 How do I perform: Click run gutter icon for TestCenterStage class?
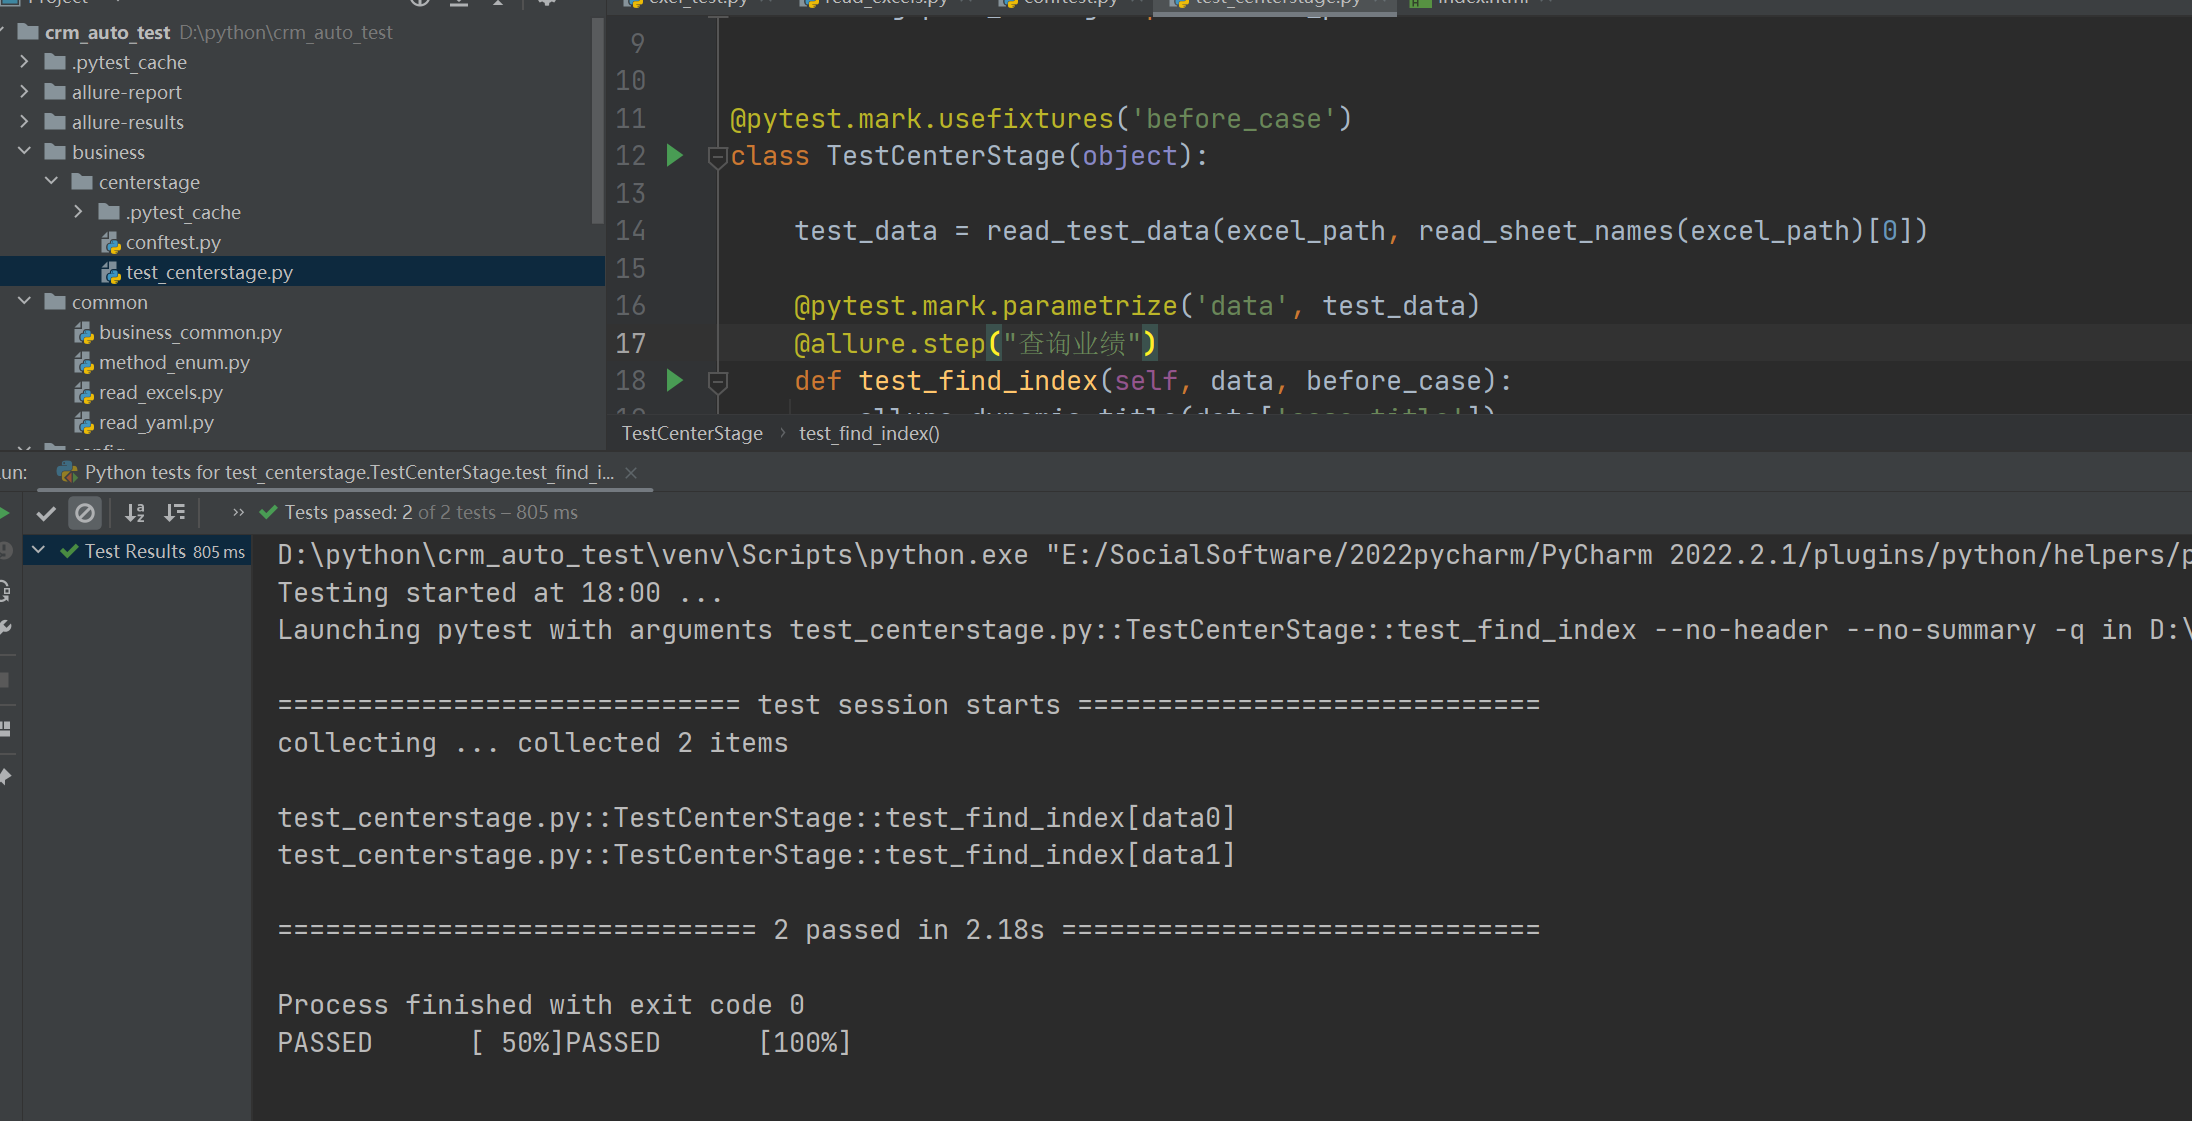tap(675, 155)
